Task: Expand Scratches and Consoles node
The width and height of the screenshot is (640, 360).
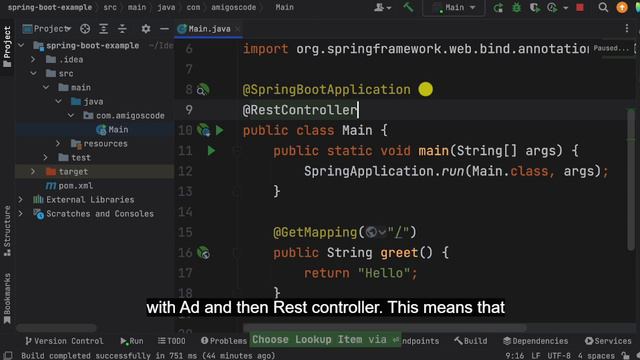Action: tap(20, 213)
